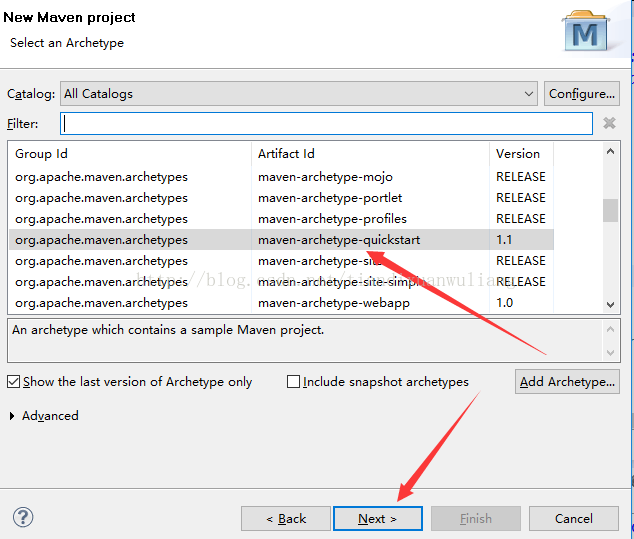Click RELEASE version in the mojo row
Image resolution: width=634 pixels, height=539 pixels.
click(521, 177)
